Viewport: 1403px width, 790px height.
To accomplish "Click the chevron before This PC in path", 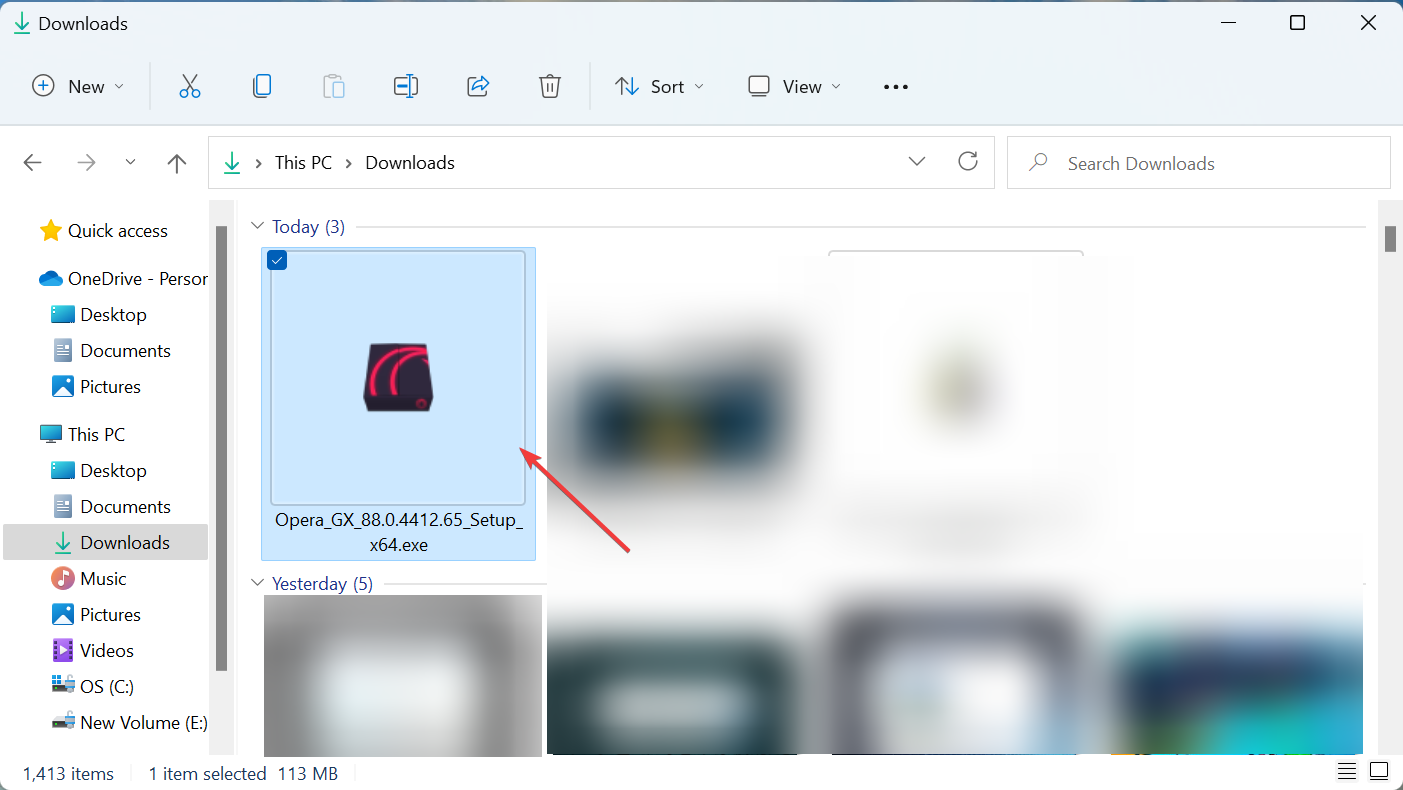I will (259, 163).
